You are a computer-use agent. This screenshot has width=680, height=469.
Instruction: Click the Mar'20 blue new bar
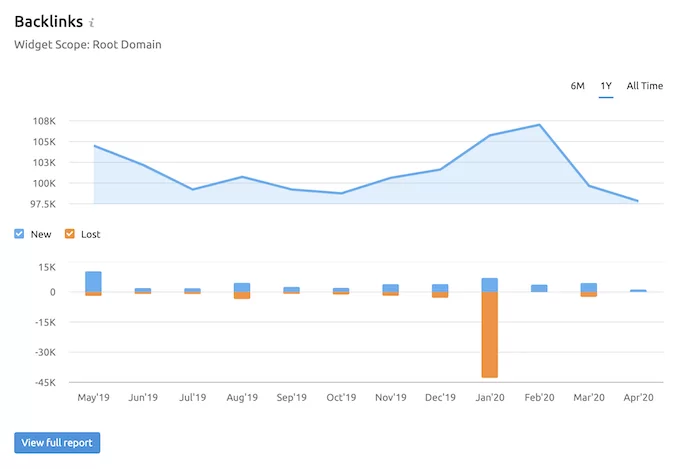point(588,288)
